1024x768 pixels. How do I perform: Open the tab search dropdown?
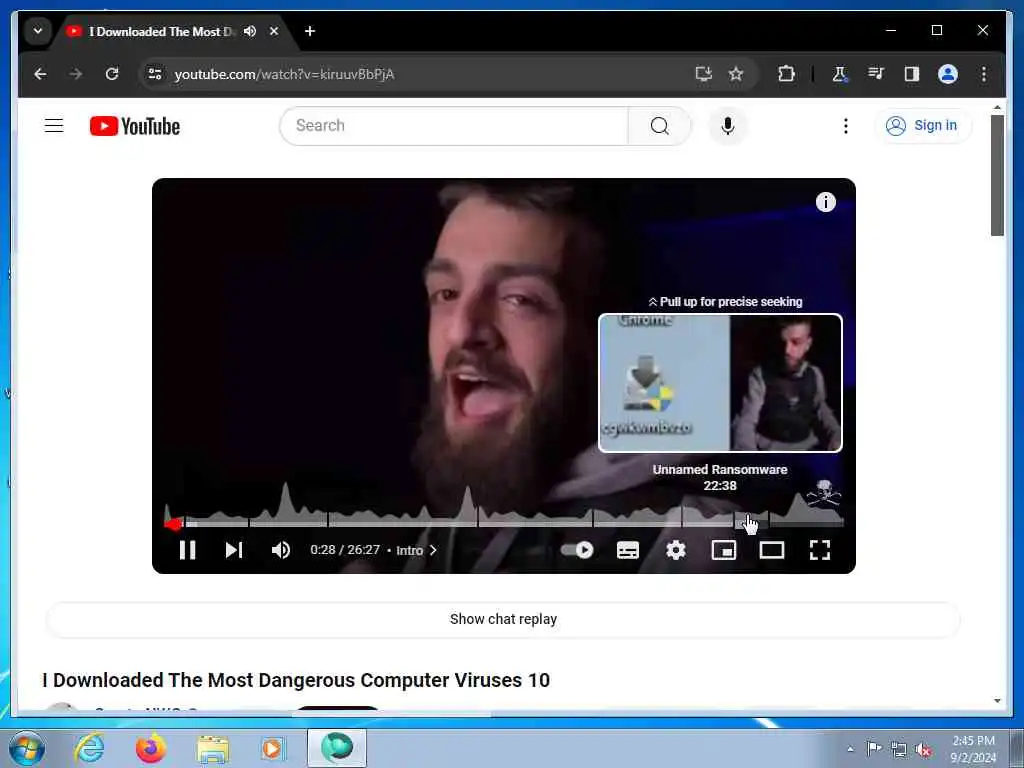(x=38, y=31)
